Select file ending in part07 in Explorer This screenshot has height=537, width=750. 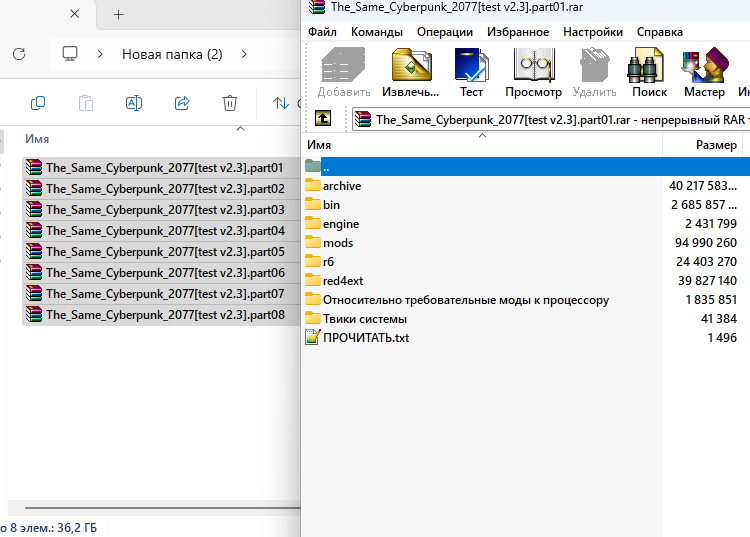click(x=161, y=294)
